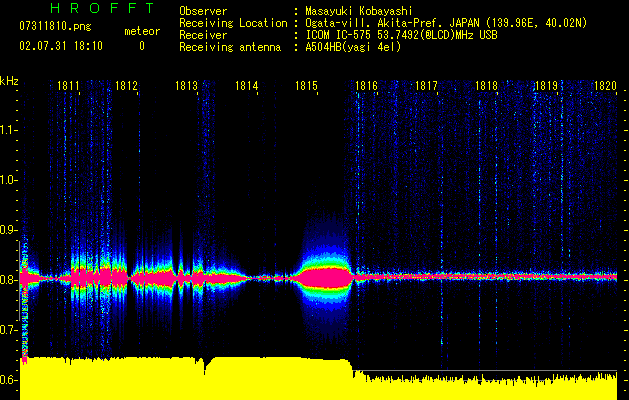Click the meteor count value 0
629x400 pixels.
[142, 46]
